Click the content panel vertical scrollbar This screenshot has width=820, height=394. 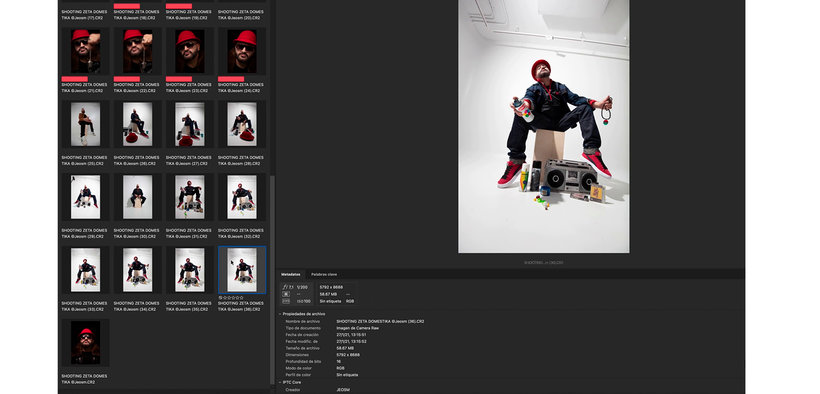tap(272, 280)
